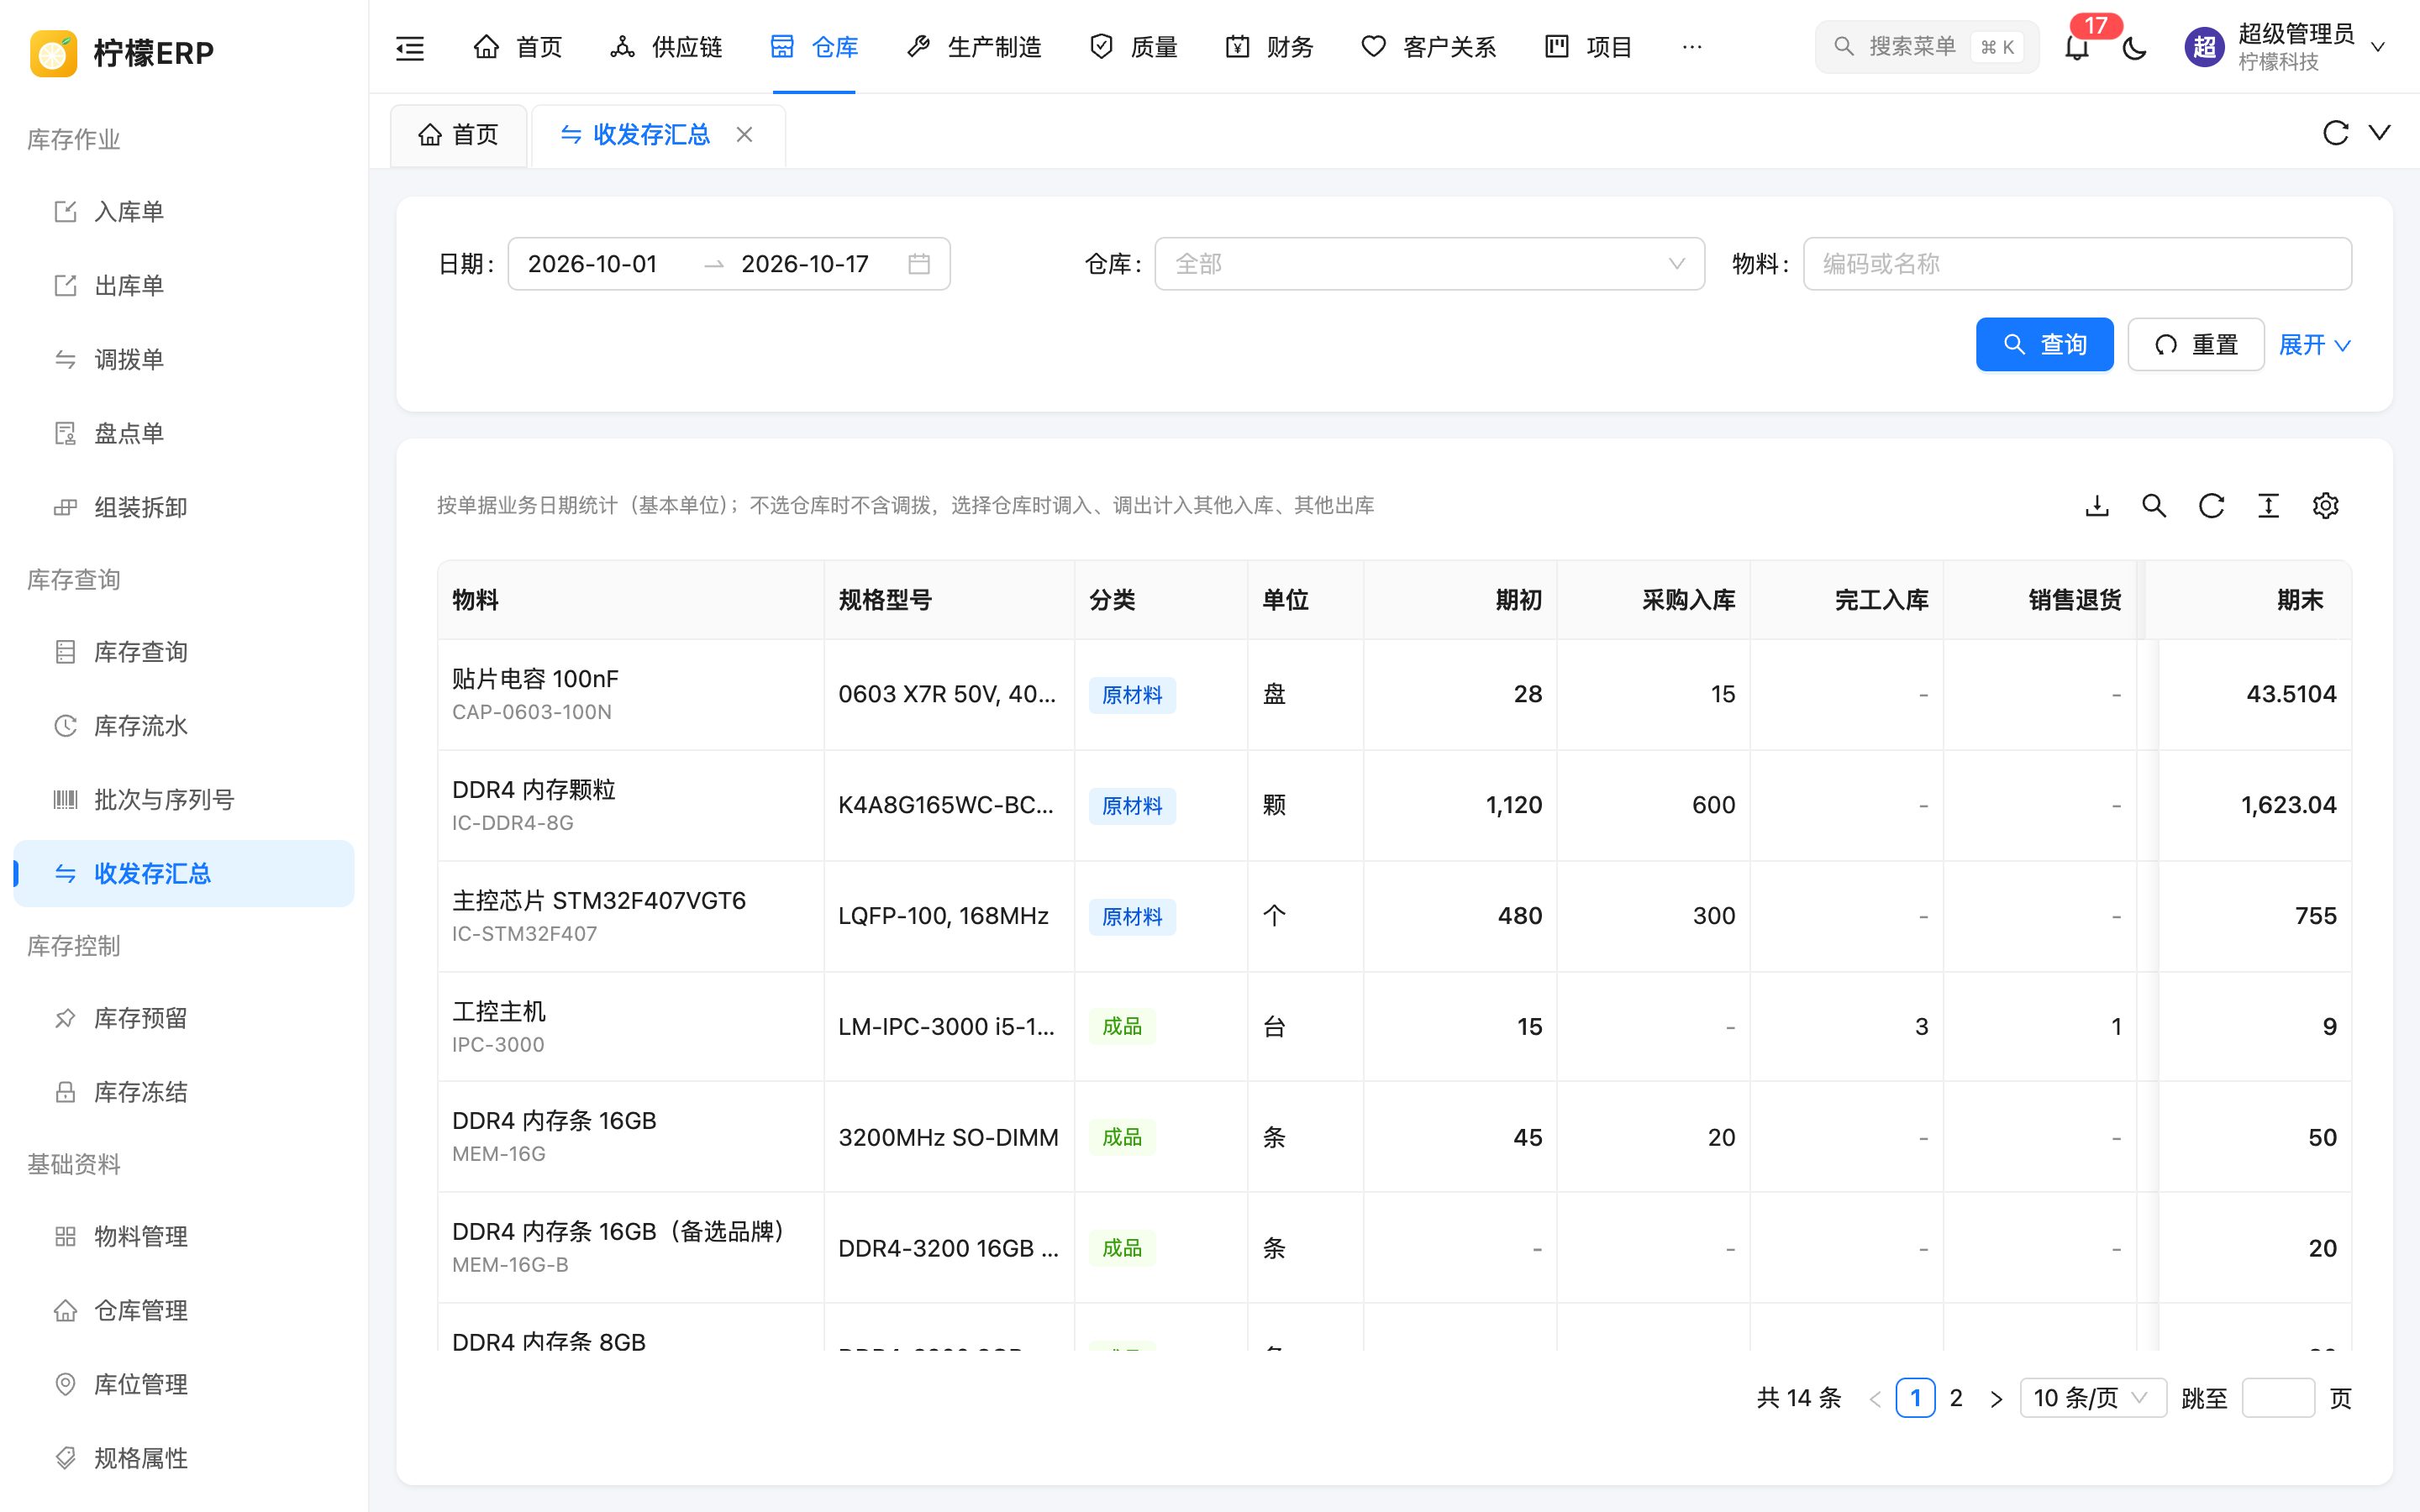Switch to the 项目 top menu
Screen dimensions: 2420x1512
[1589, 47]
